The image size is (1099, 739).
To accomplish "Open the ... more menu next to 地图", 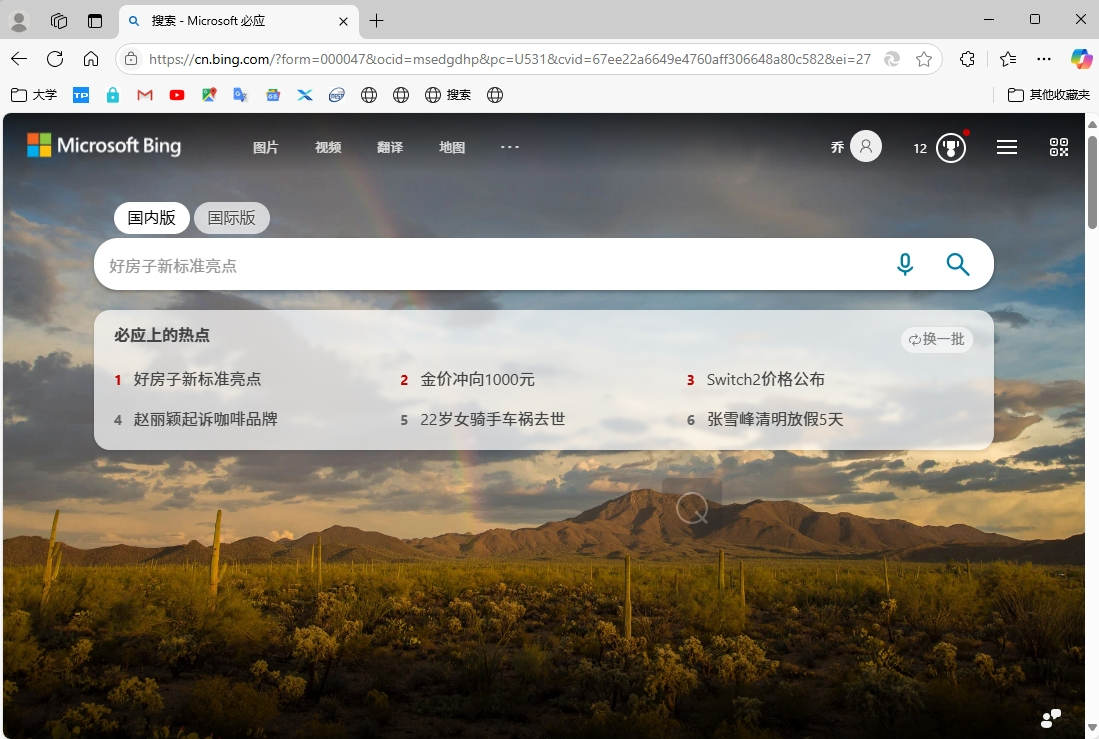I will [x=510, y=147].
